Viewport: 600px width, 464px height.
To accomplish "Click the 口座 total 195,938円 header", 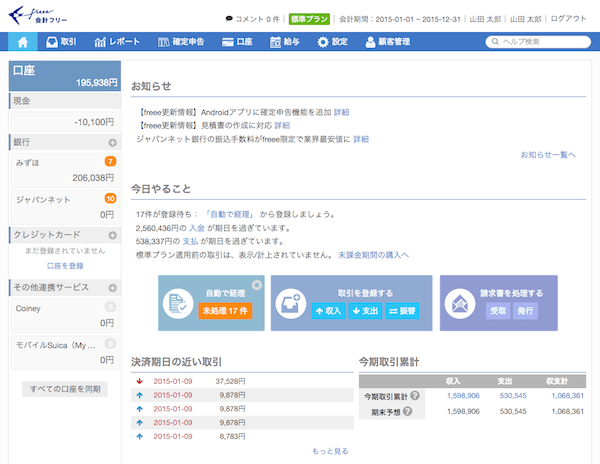I will tap(65, 75).
